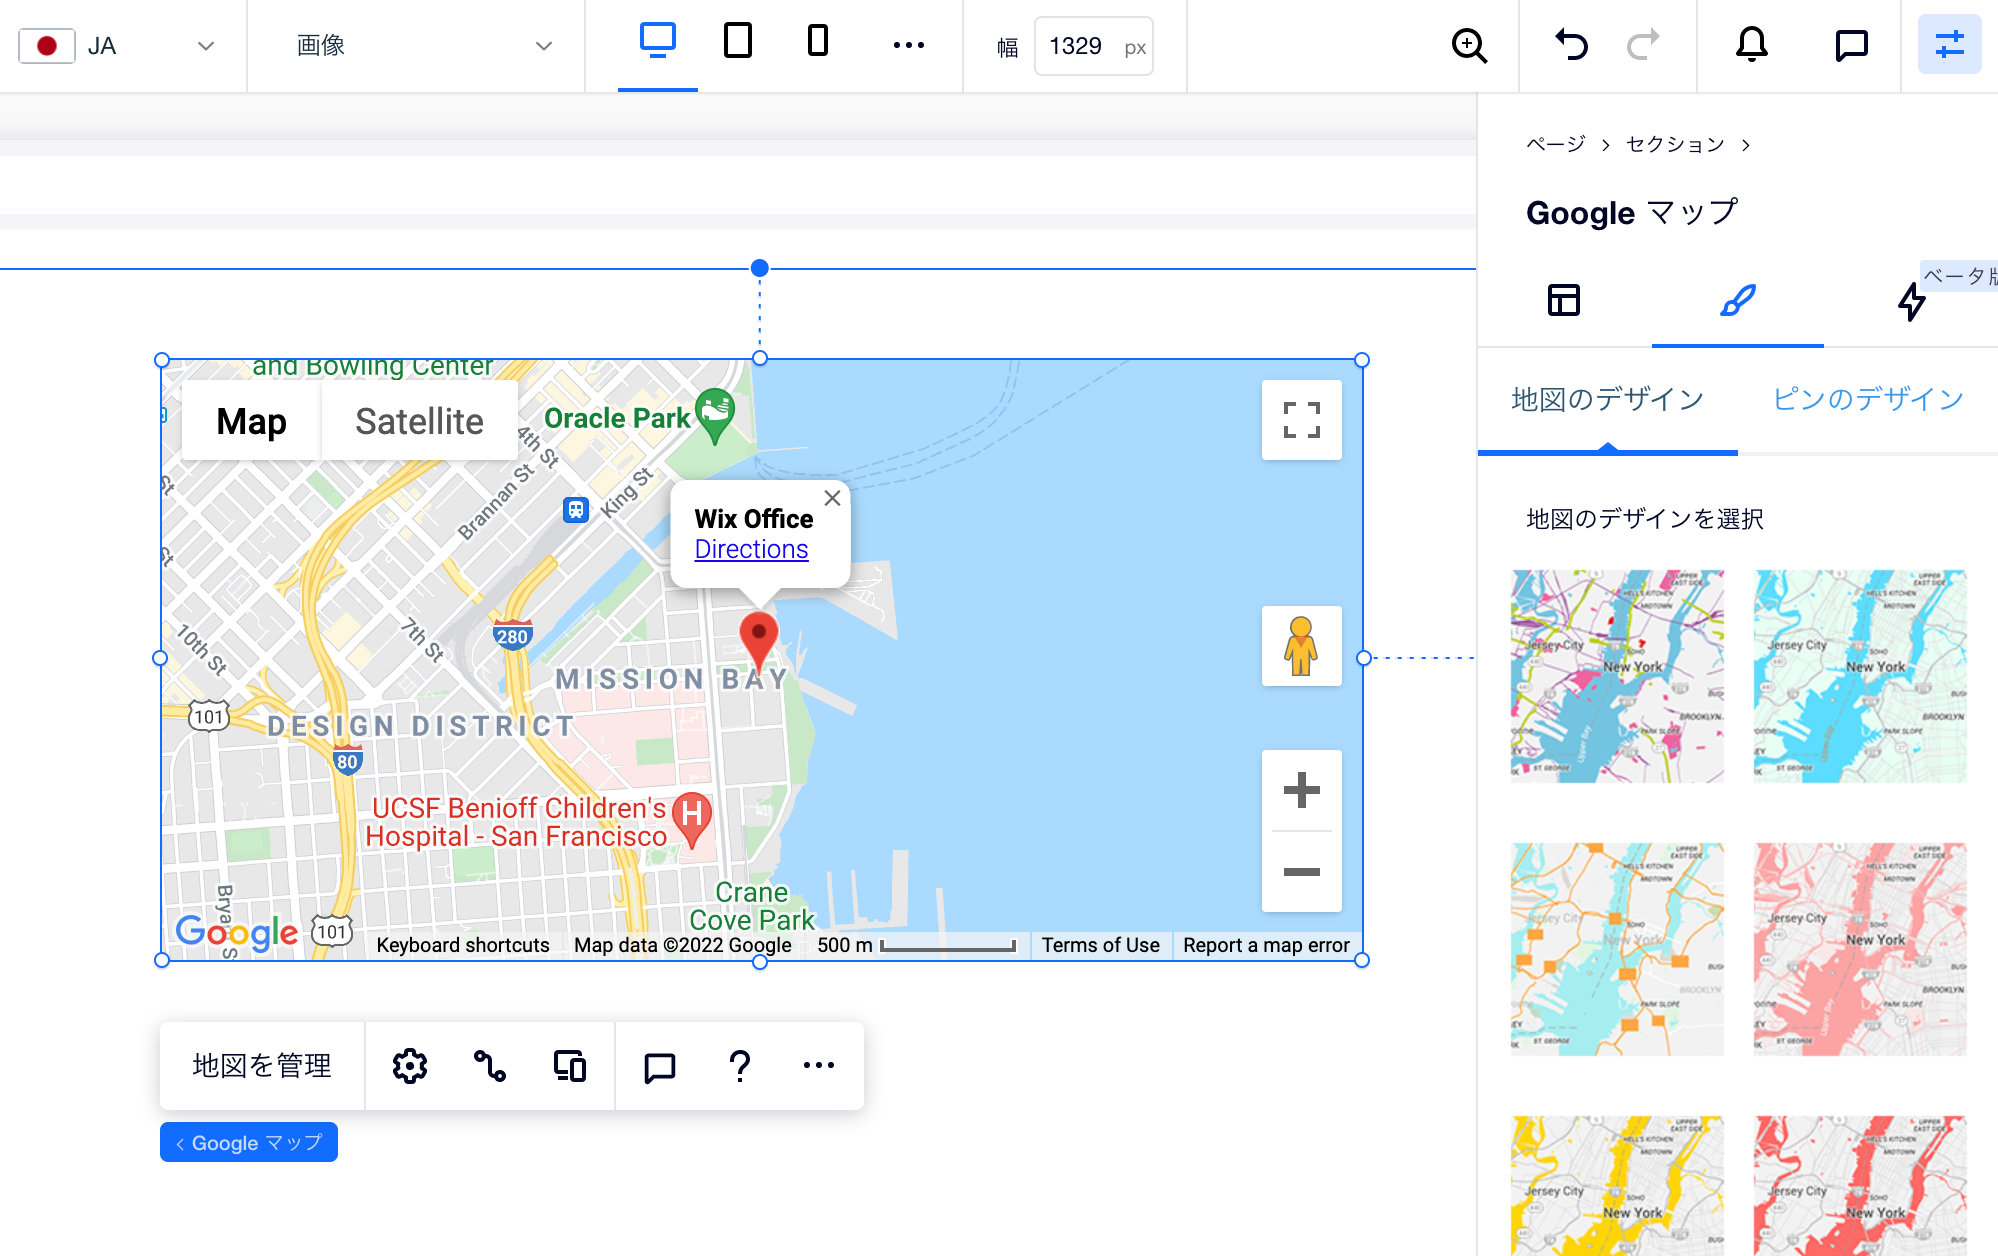The image size is (1998, 1256).
Task: Open the 地図のデザイン tab
Action: click(1607, 400)
